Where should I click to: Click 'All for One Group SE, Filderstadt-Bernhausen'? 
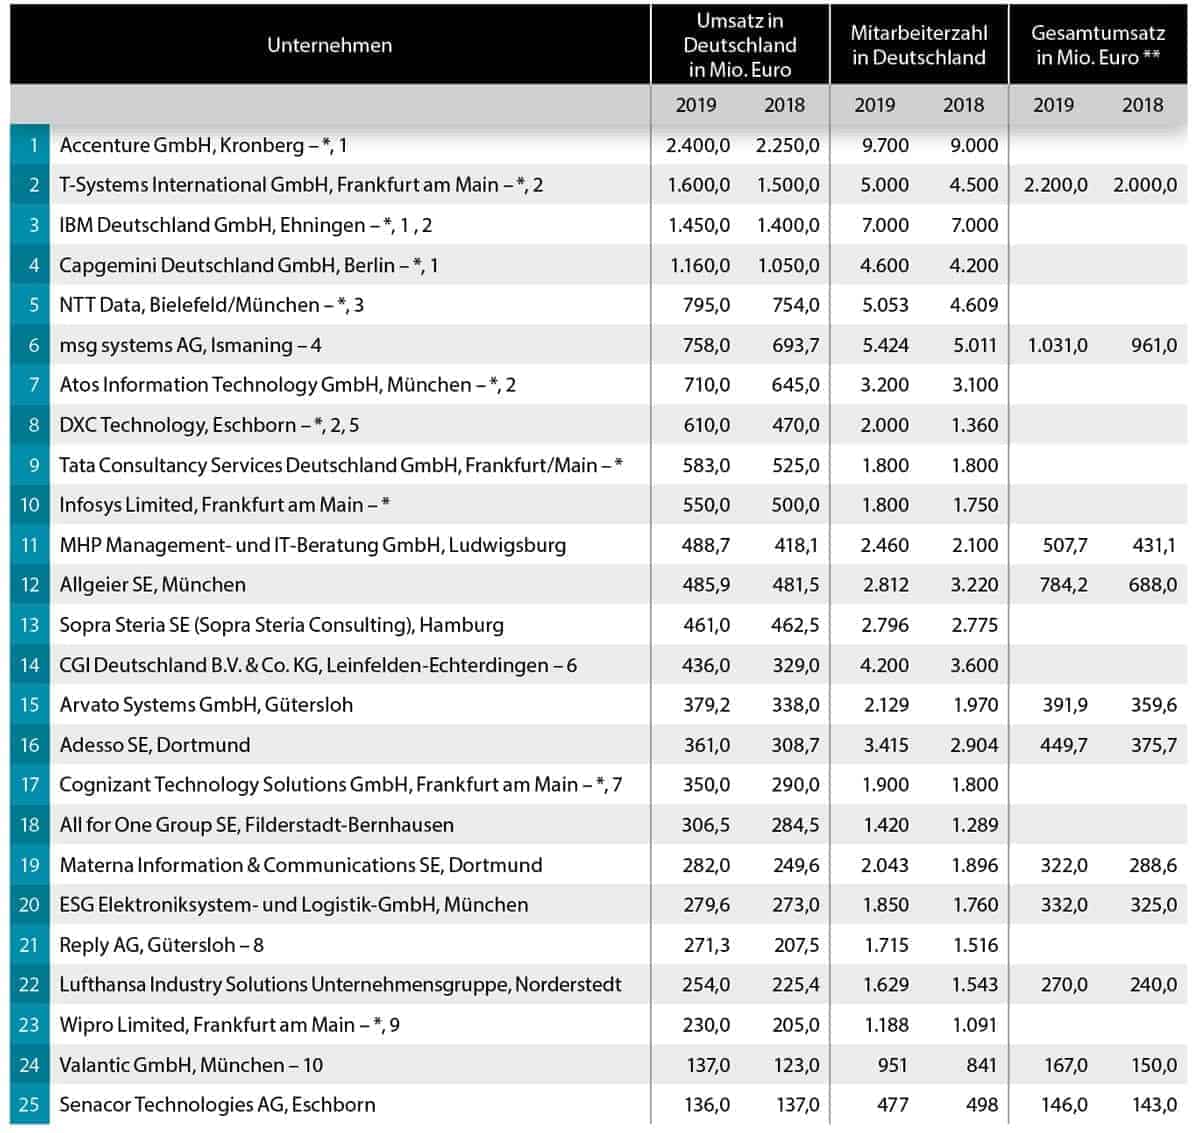coord(256,825)
